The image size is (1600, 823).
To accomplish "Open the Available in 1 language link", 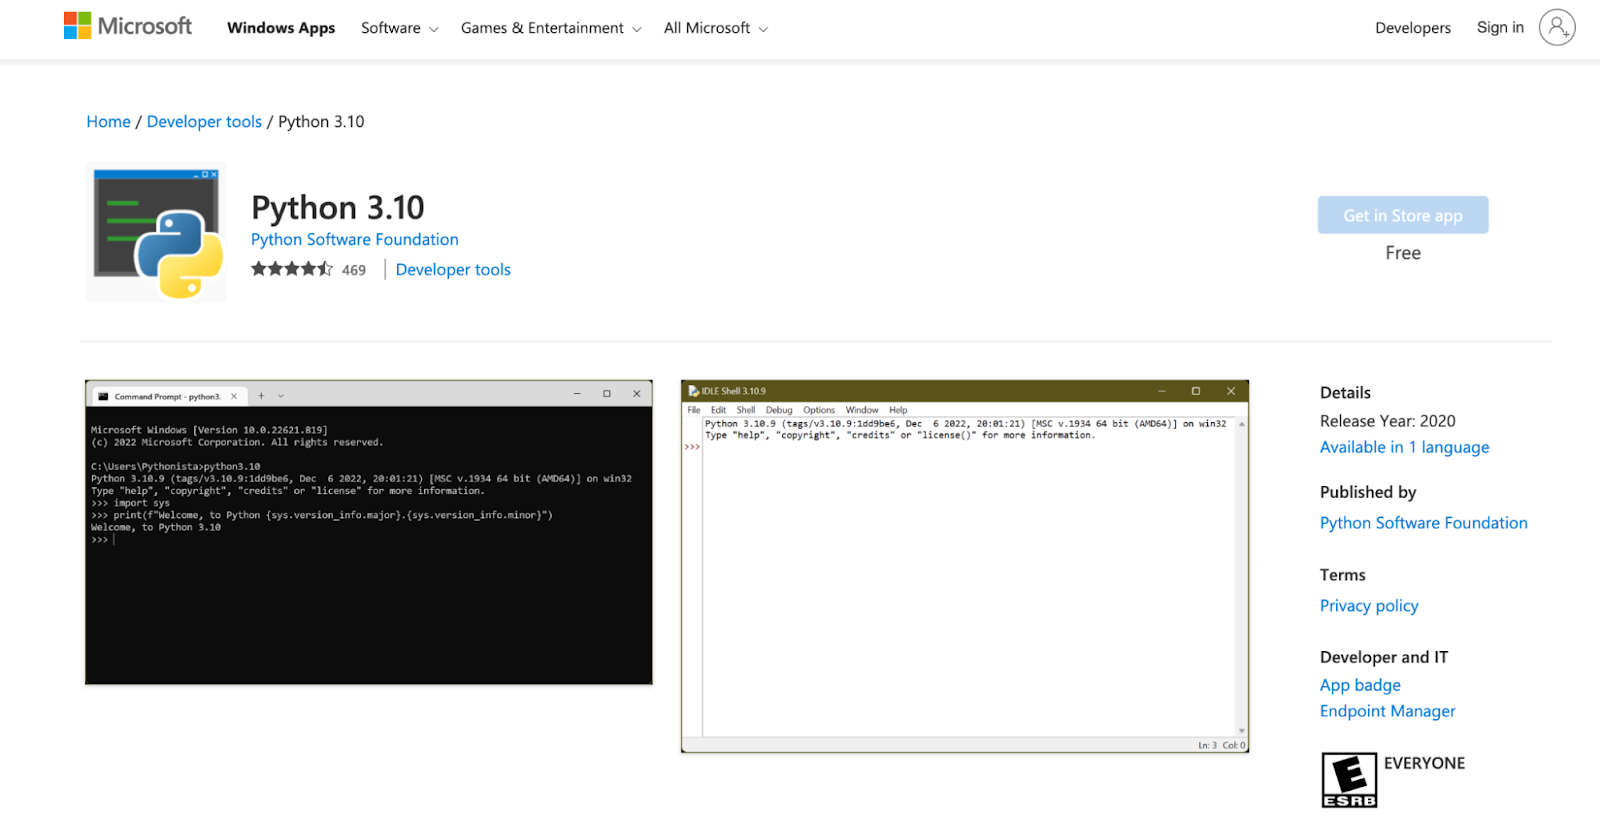I will tap(1404, 447).
